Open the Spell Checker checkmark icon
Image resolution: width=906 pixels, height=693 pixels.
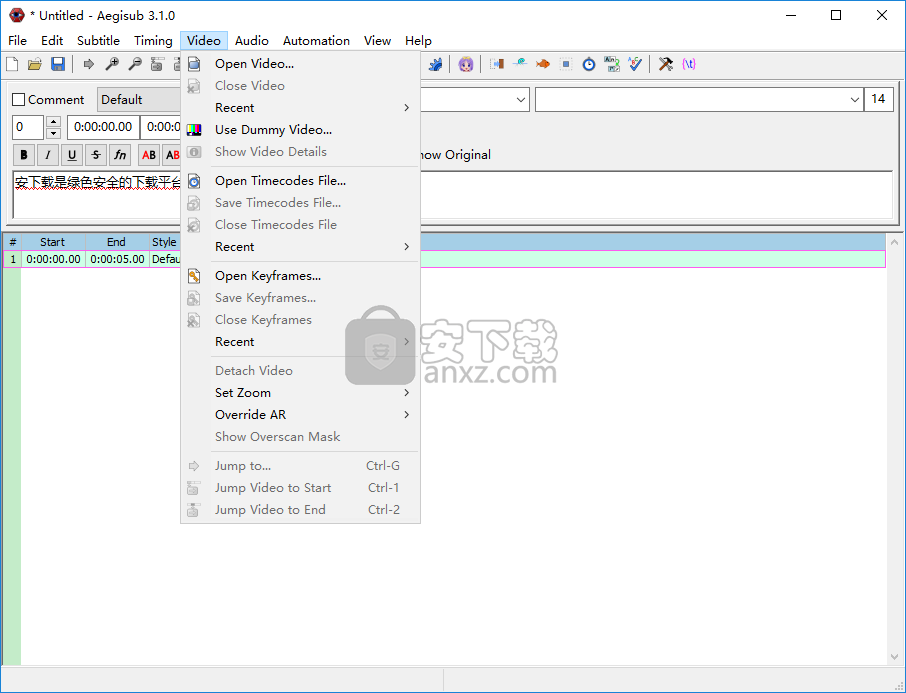pos(635,64)
